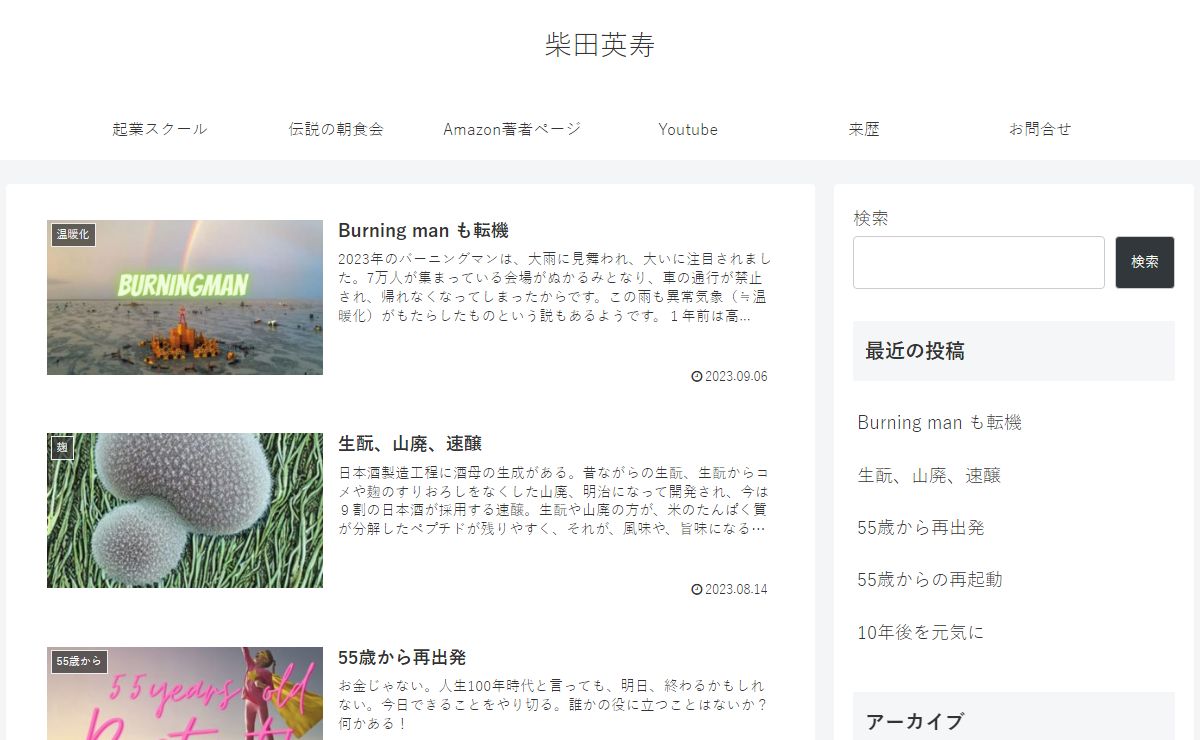Image resolution: width=1200 pixels, height=740 pixels.
Task: Click the 温暖化 category label
Action: pyautogui.click(x=73, y=235)
